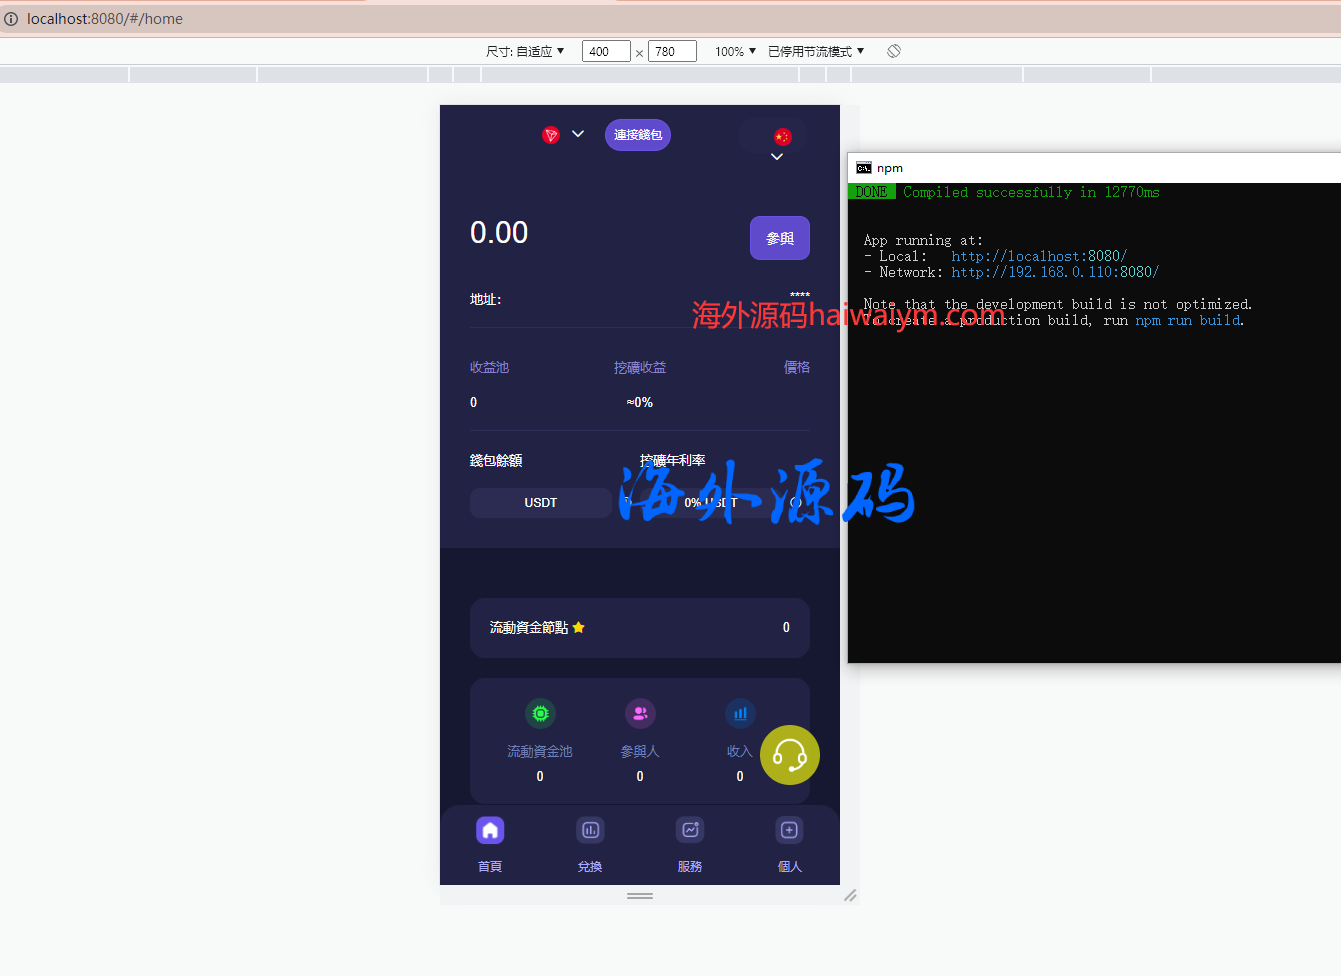
Task: Click the viewport width input showing 400
Action: (605, 51)
